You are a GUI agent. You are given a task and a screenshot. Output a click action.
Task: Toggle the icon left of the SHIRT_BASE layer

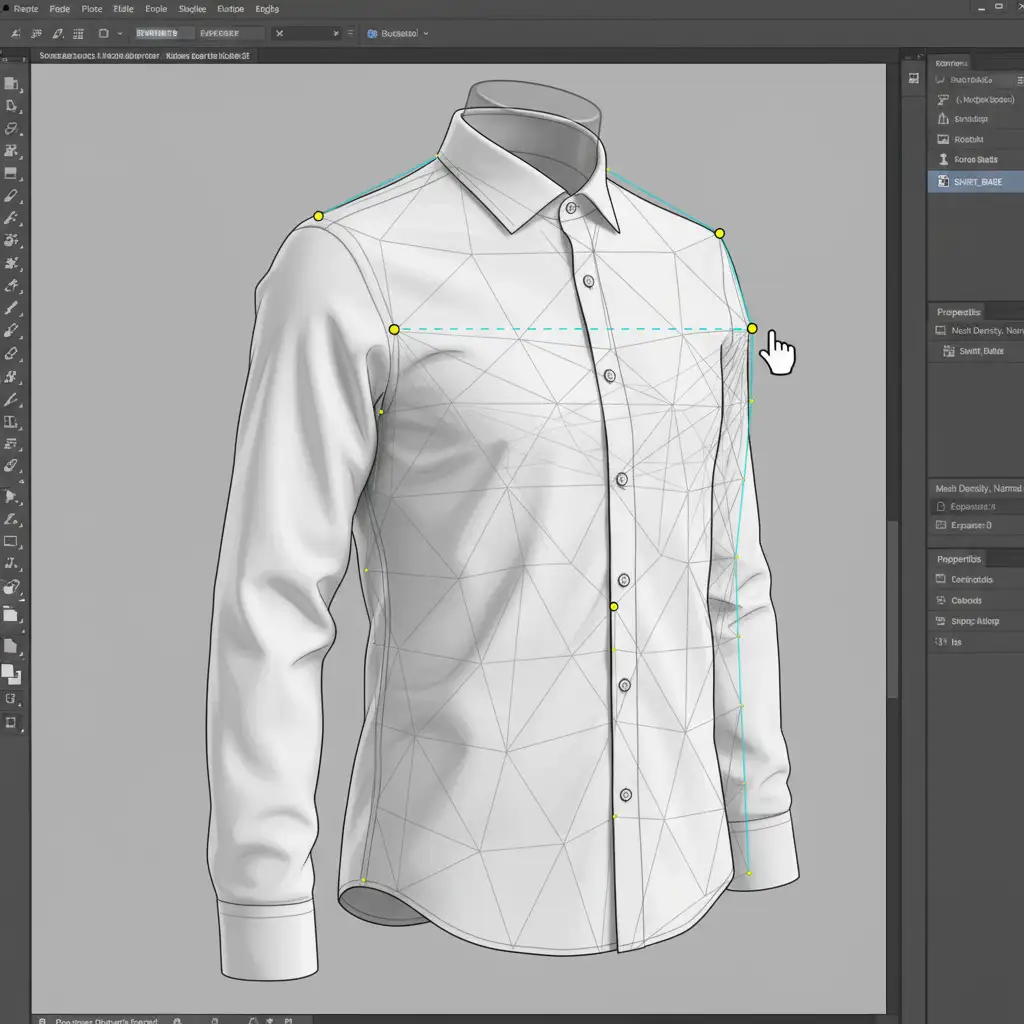[942, 181]
